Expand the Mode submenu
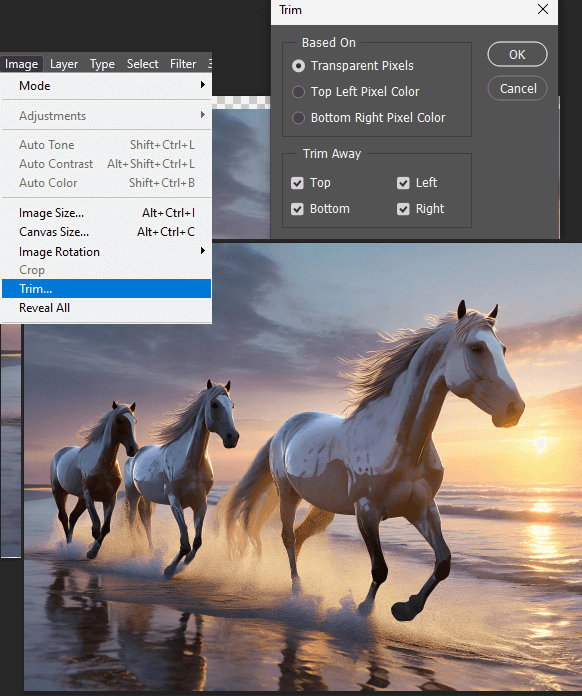The height and width of the screenshot is (696, 582). click(x=107, y=86)
